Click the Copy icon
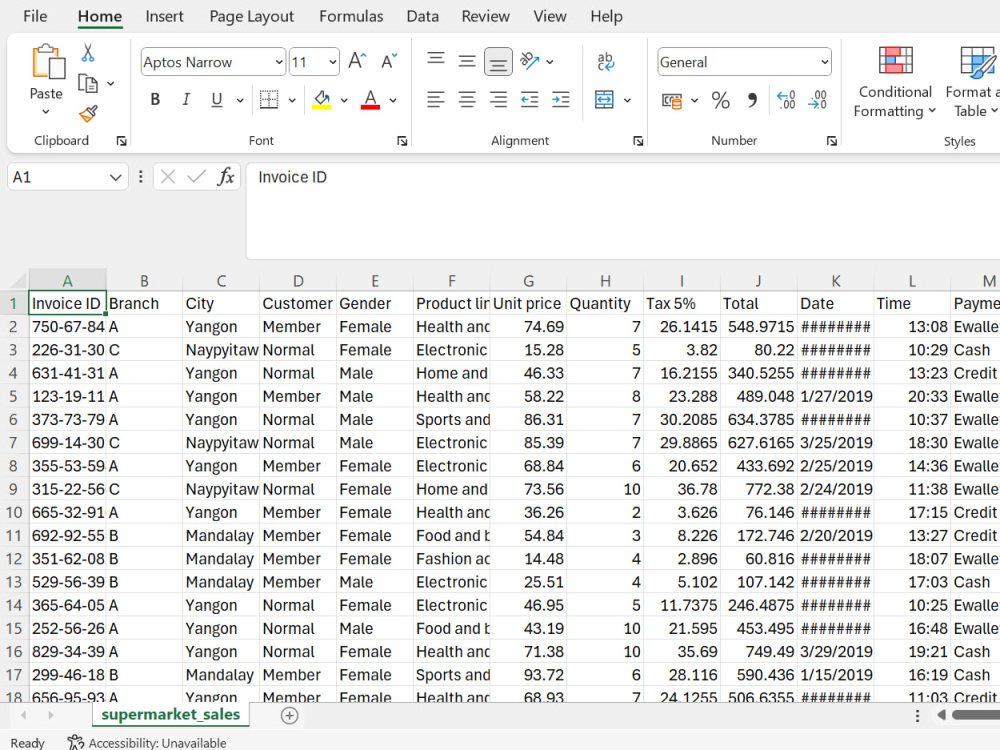 88,84
